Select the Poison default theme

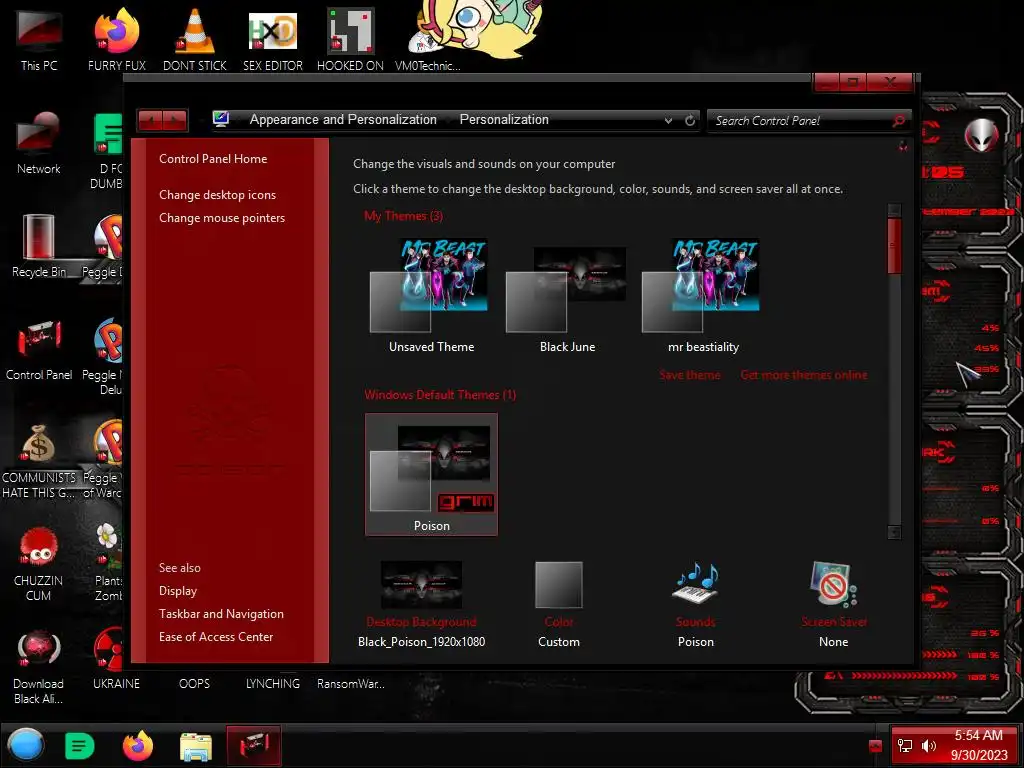pos(431,474)
